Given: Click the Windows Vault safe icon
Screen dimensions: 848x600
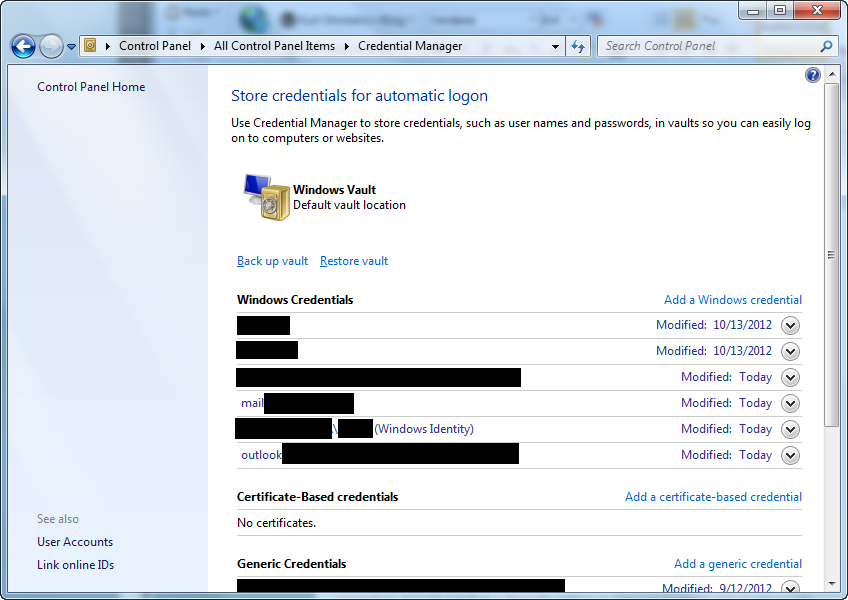Looking at the screenshot, I should (264, 196).
